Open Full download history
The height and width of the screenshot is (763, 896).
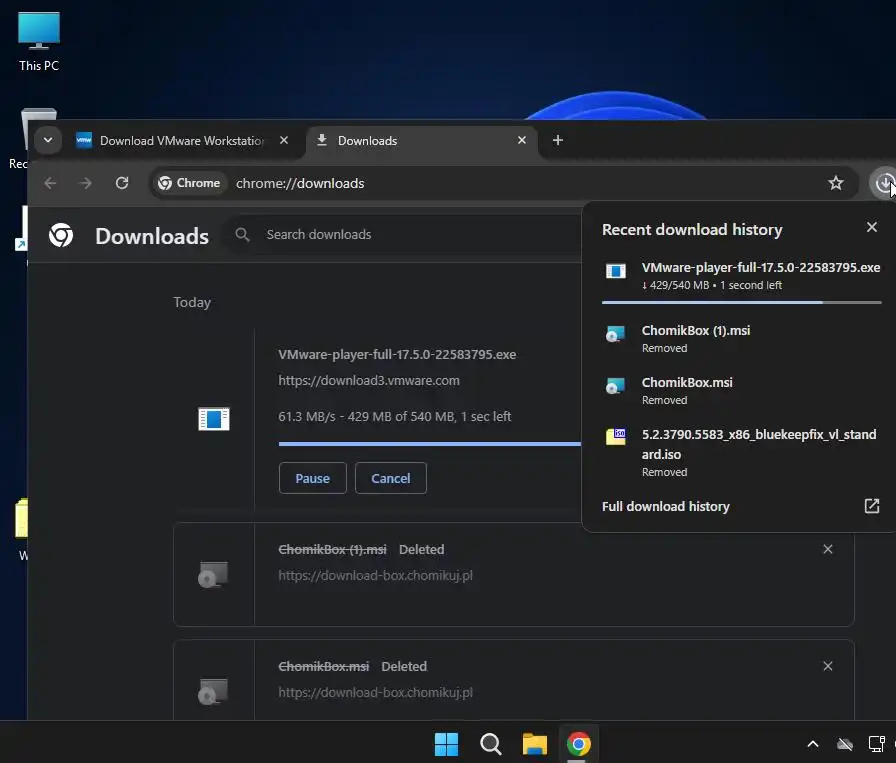coord(666,506)
